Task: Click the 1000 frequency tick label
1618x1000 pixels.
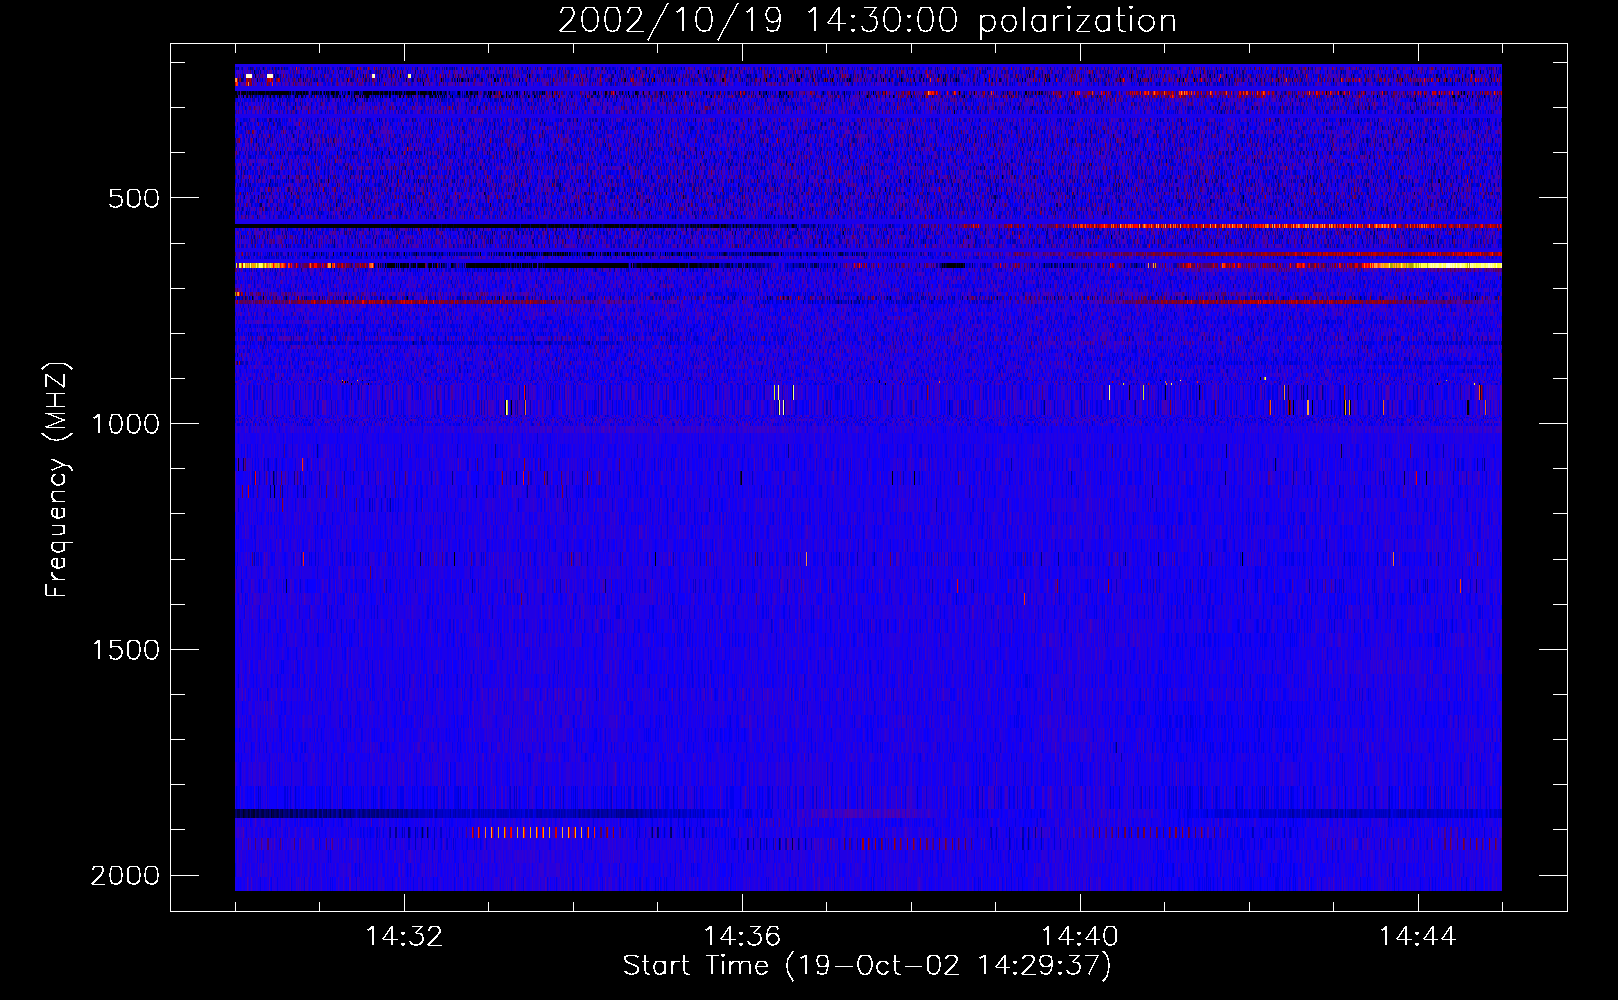Action: [125, 424]
